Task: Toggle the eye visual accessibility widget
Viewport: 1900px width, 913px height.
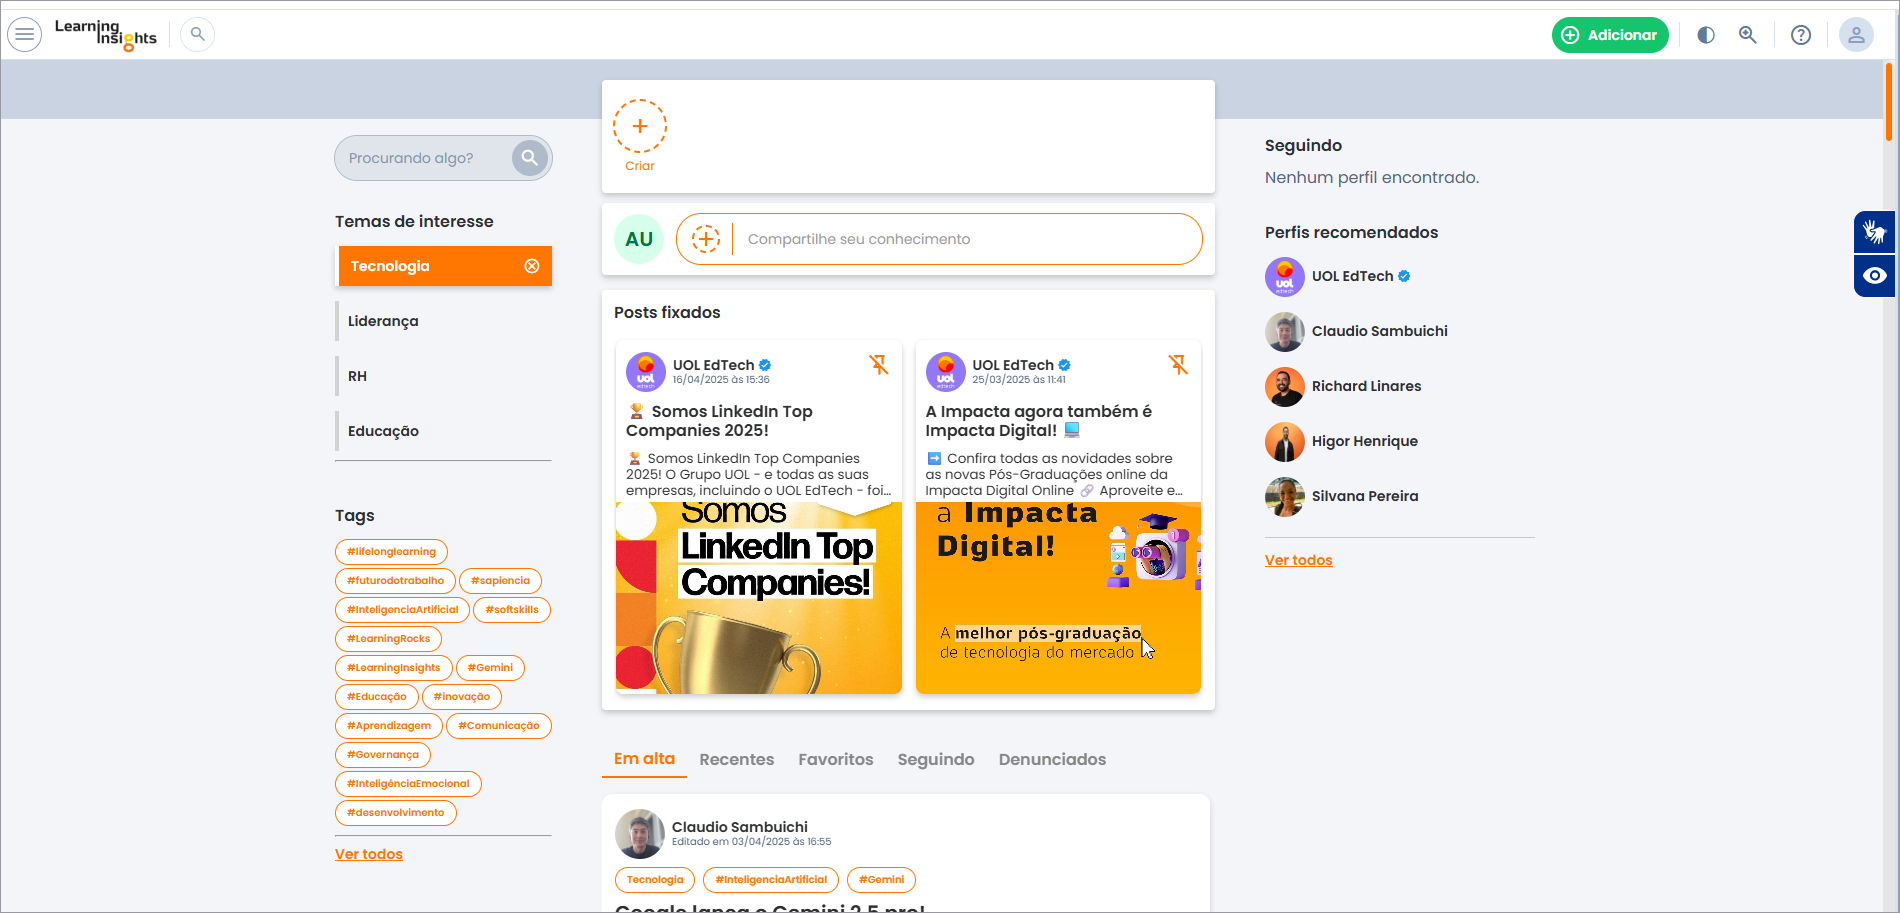Action: pos(1874,276)
